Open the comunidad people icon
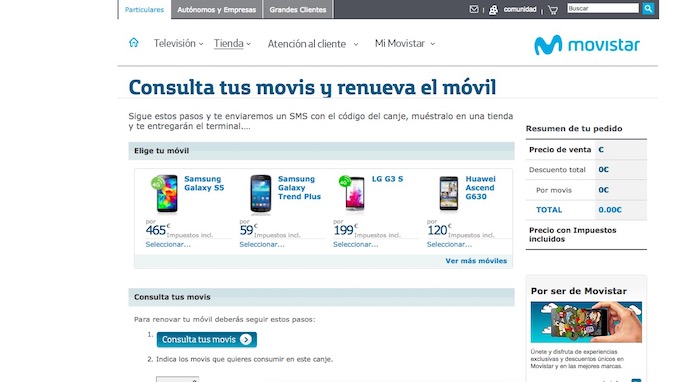 493,9
